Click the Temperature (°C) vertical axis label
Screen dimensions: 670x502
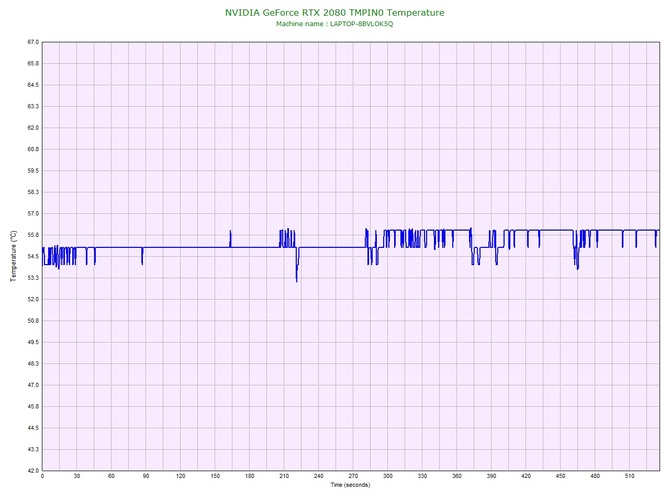click(13, 256)
